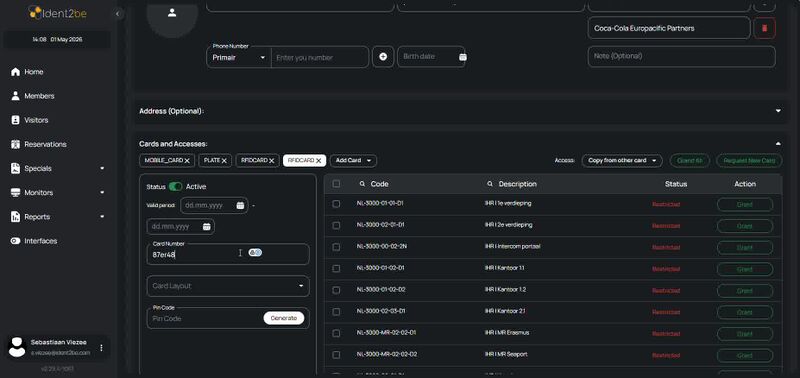
Task: Toggle the card Status Active switch
Action: tap(176, 187)
